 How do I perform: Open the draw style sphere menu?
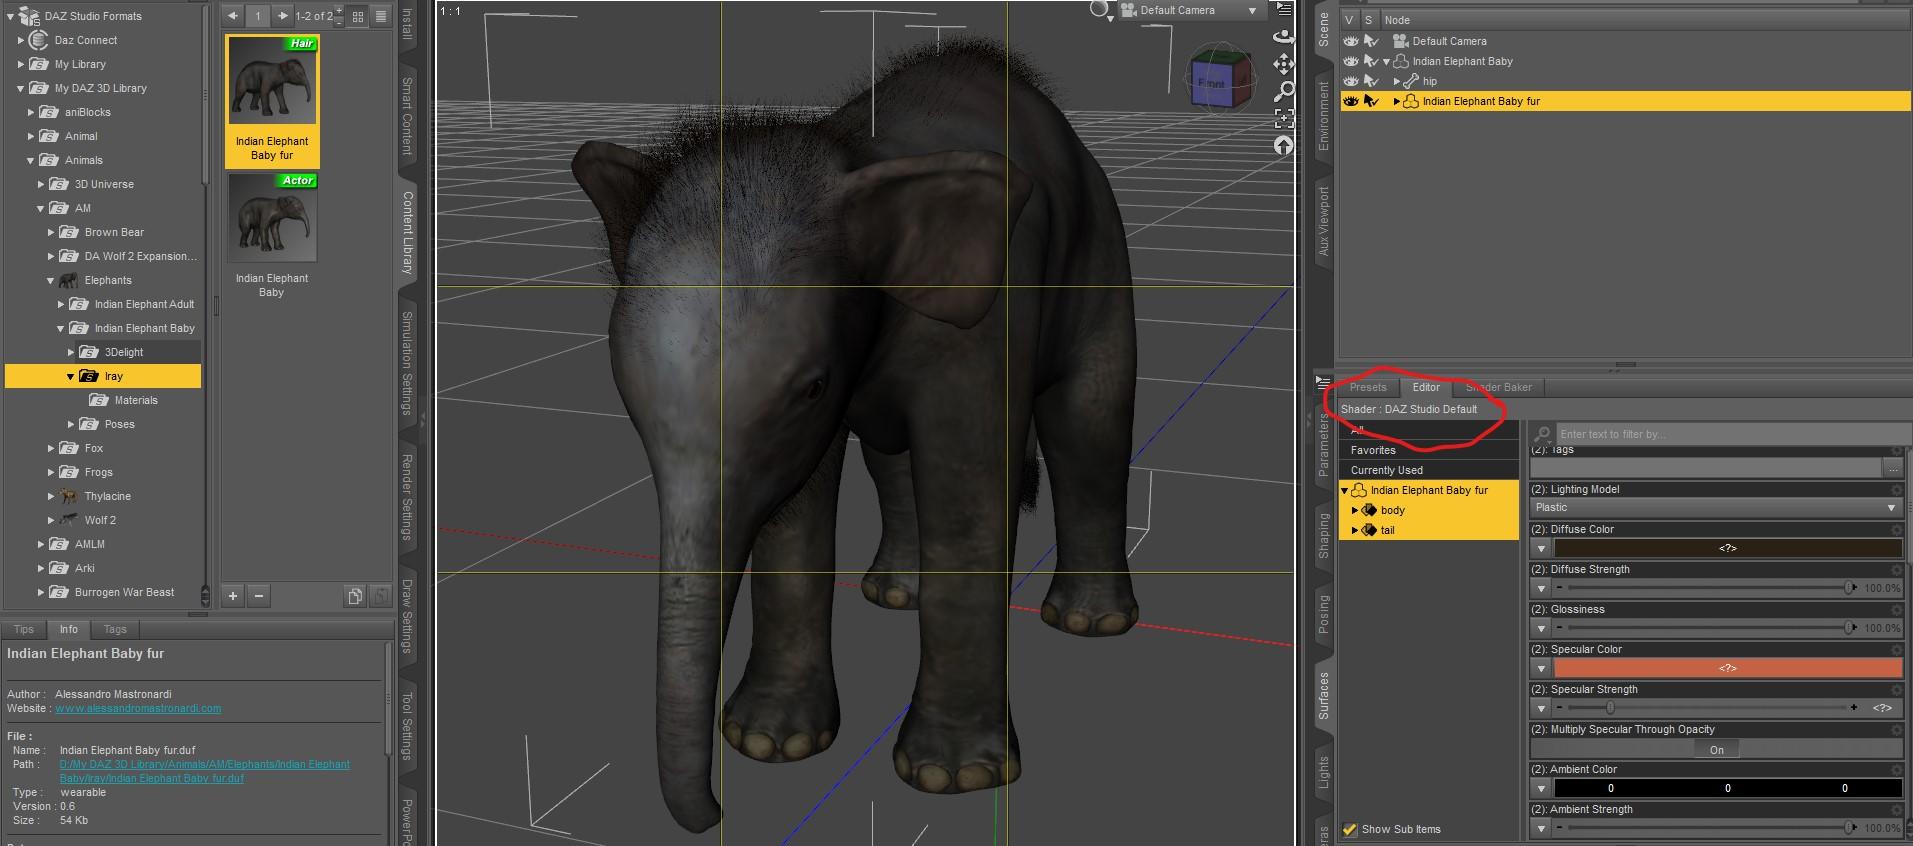1101,11
